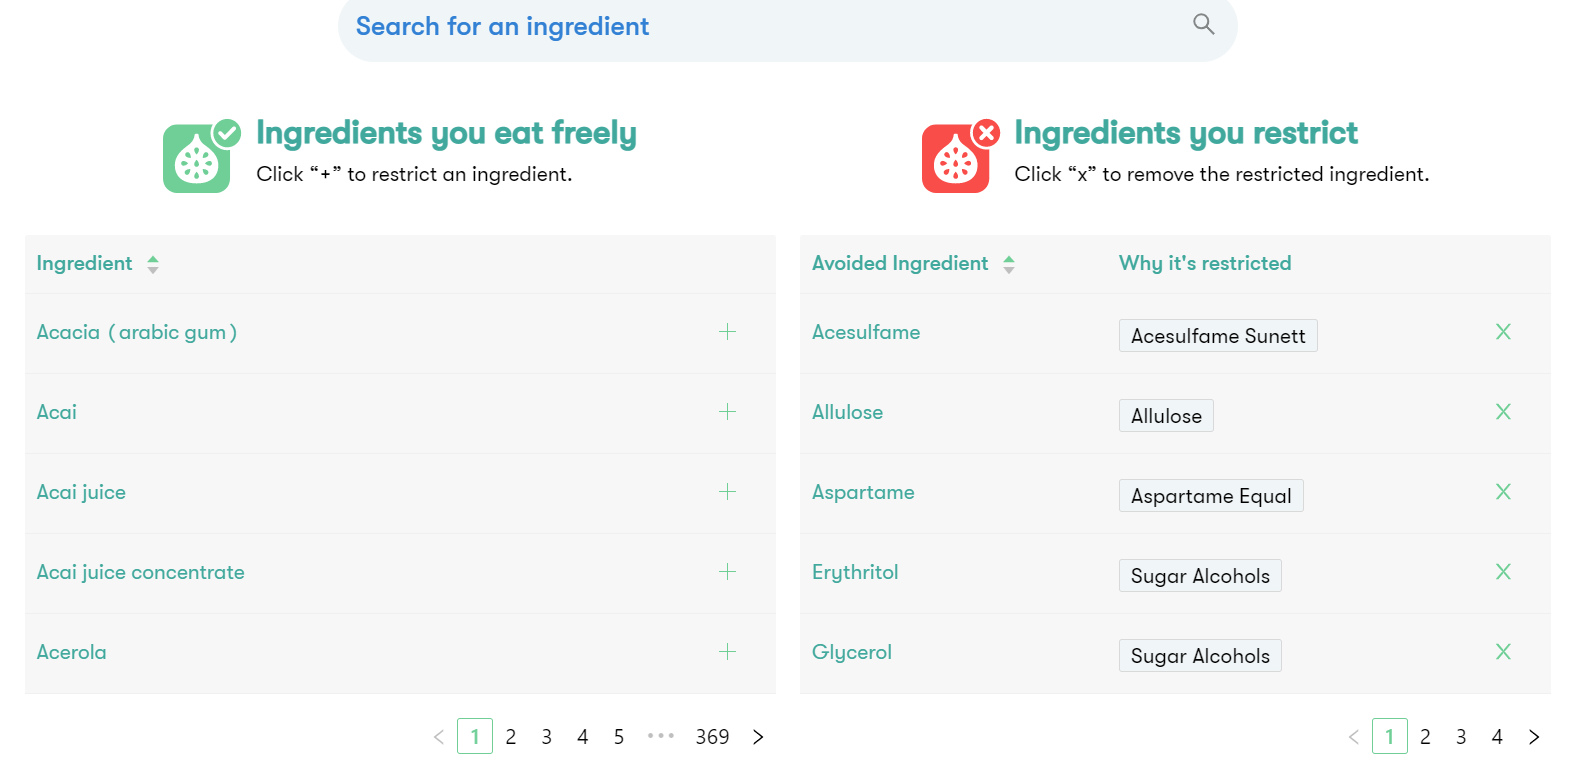Viewport: 1575px width, 767px height.
Task: Sort the Avoided Ingredient column
Action: 1009,264
